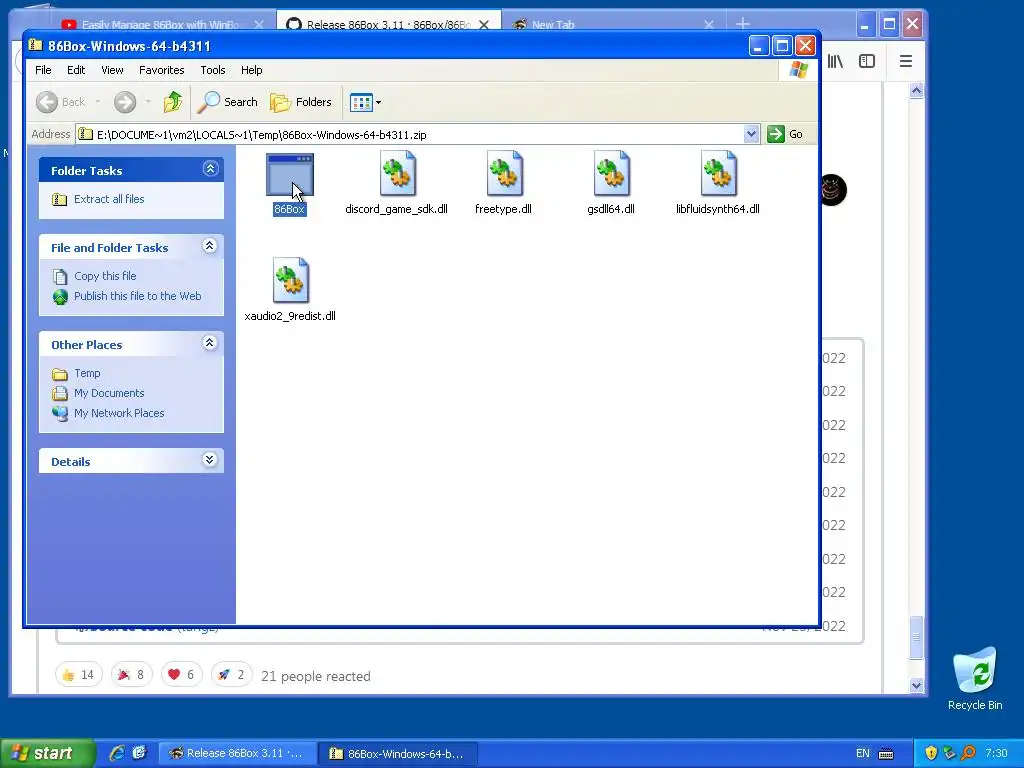
Task: Expand the Details panel
Action: (x=210, y=460)
